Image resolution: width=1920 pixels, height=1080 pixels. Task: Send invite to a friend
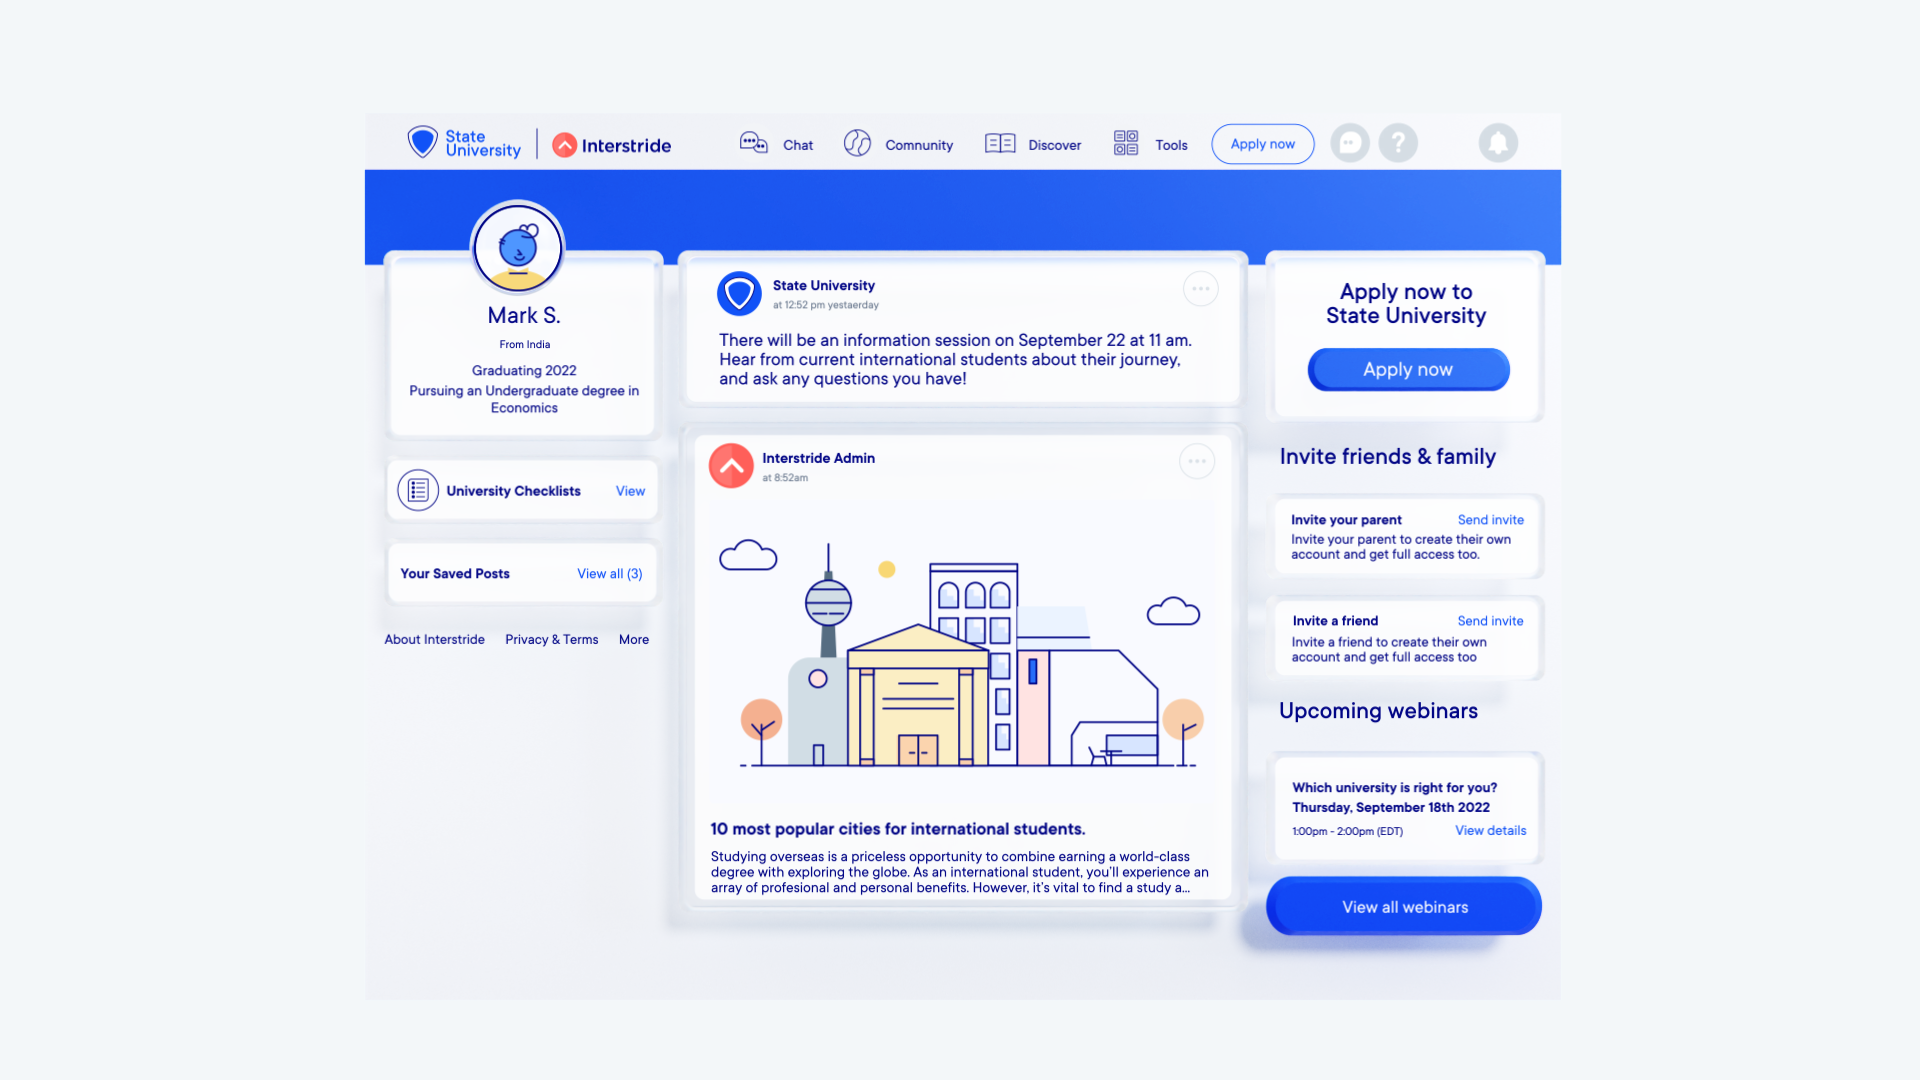click(x=1490, y=621)
